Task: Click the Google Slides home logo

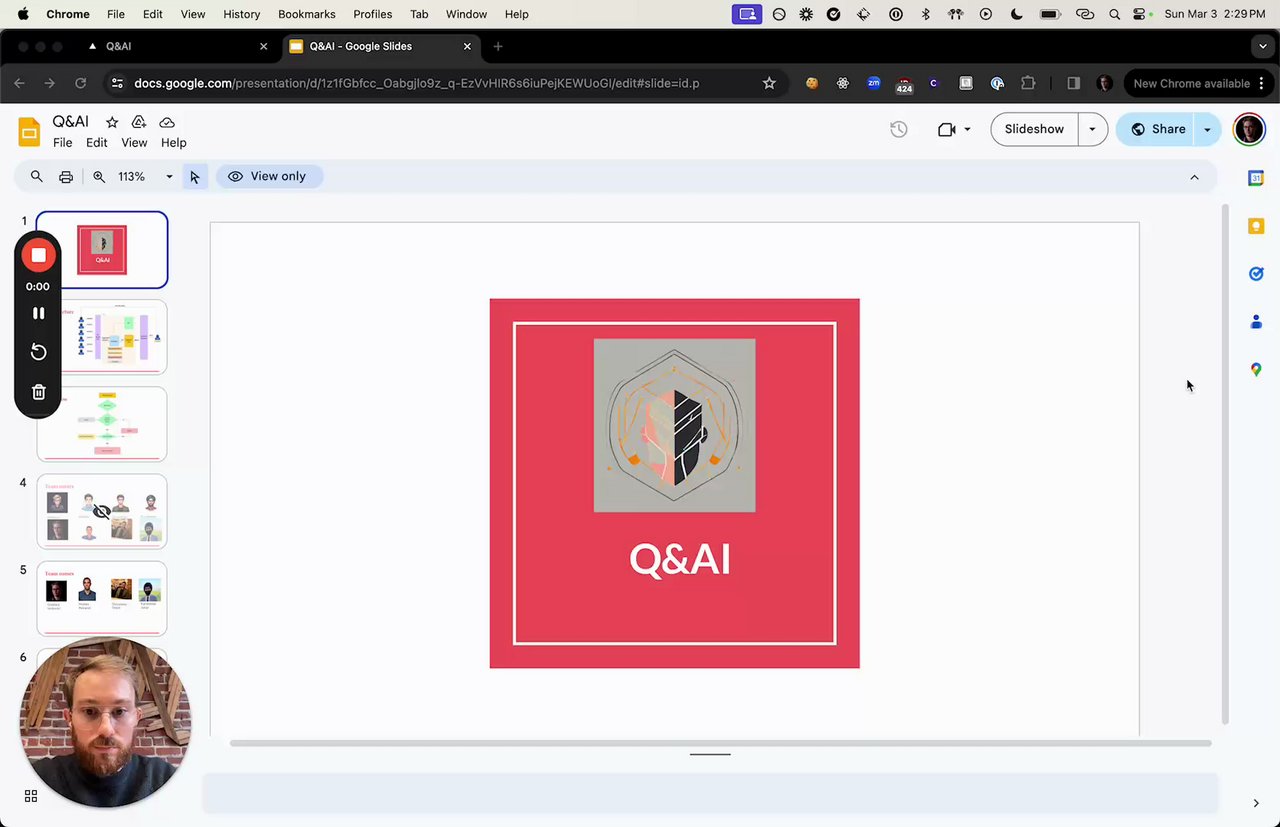Action: coord(29,131)
